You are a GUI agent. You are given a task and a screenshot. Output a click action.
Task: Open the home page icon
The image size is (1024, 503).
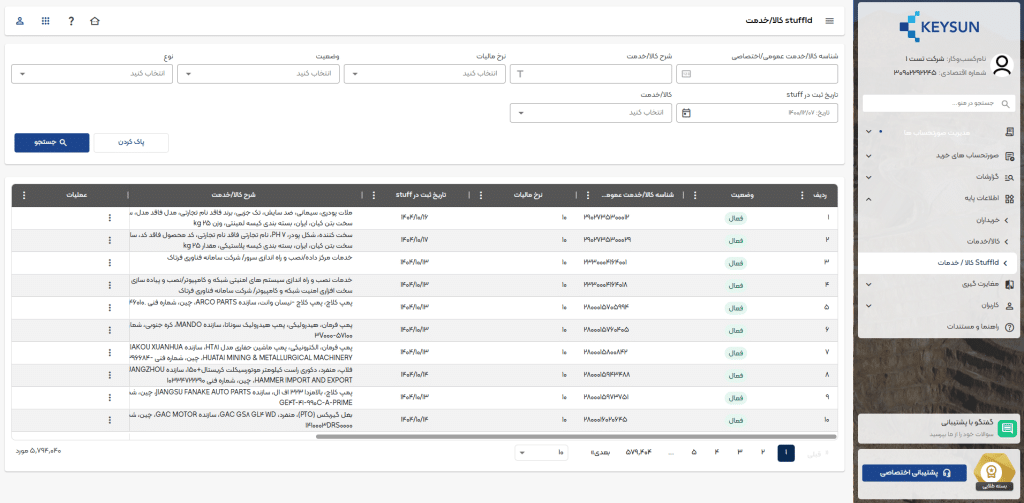coord(95,20)
